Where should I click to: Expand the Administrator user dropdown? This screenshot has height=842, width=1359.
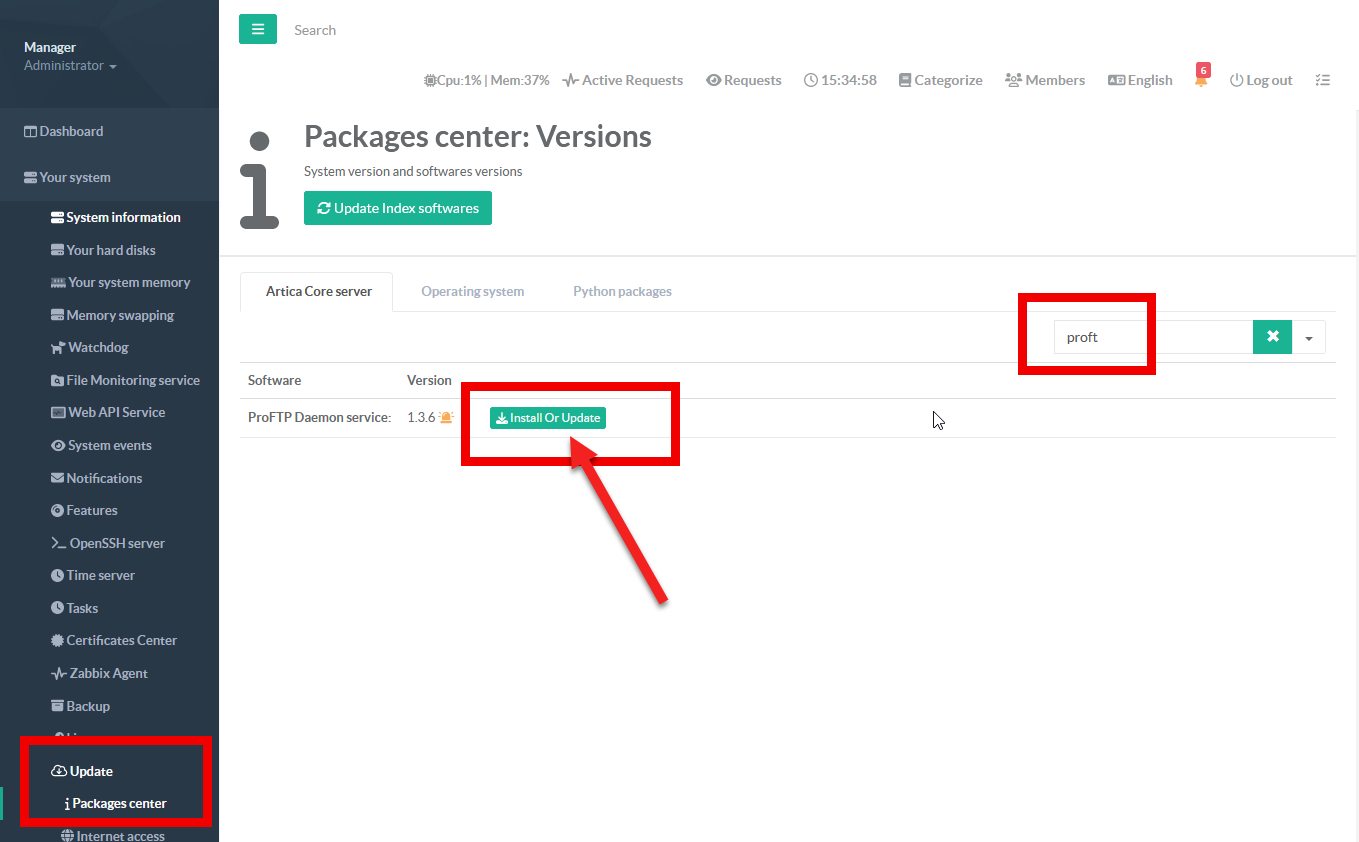click(70, 66)
